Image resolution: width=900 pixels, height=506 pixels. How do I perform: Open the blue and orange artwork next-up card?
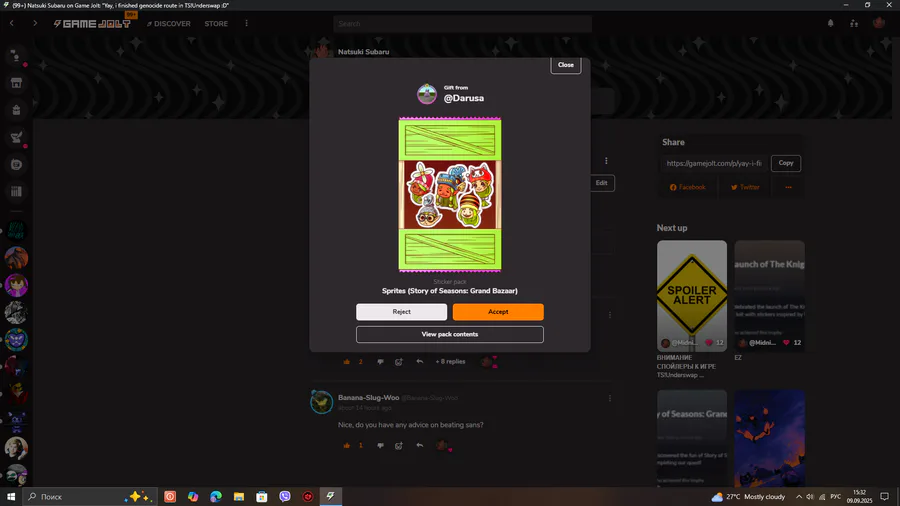pyautogui.click(x=769, y=439)
